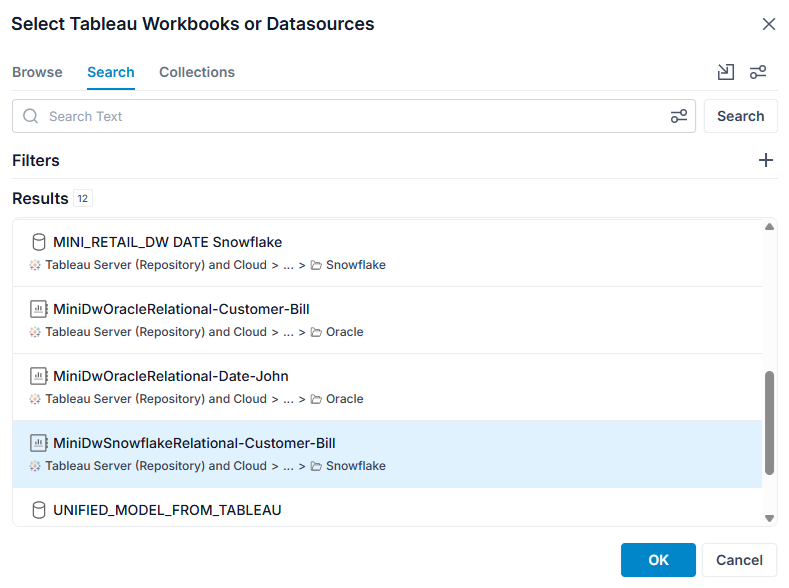
Task: Click datasource icon of MINI_RETAIL_DW DATE Snowflake
Action: click(39, 242)
